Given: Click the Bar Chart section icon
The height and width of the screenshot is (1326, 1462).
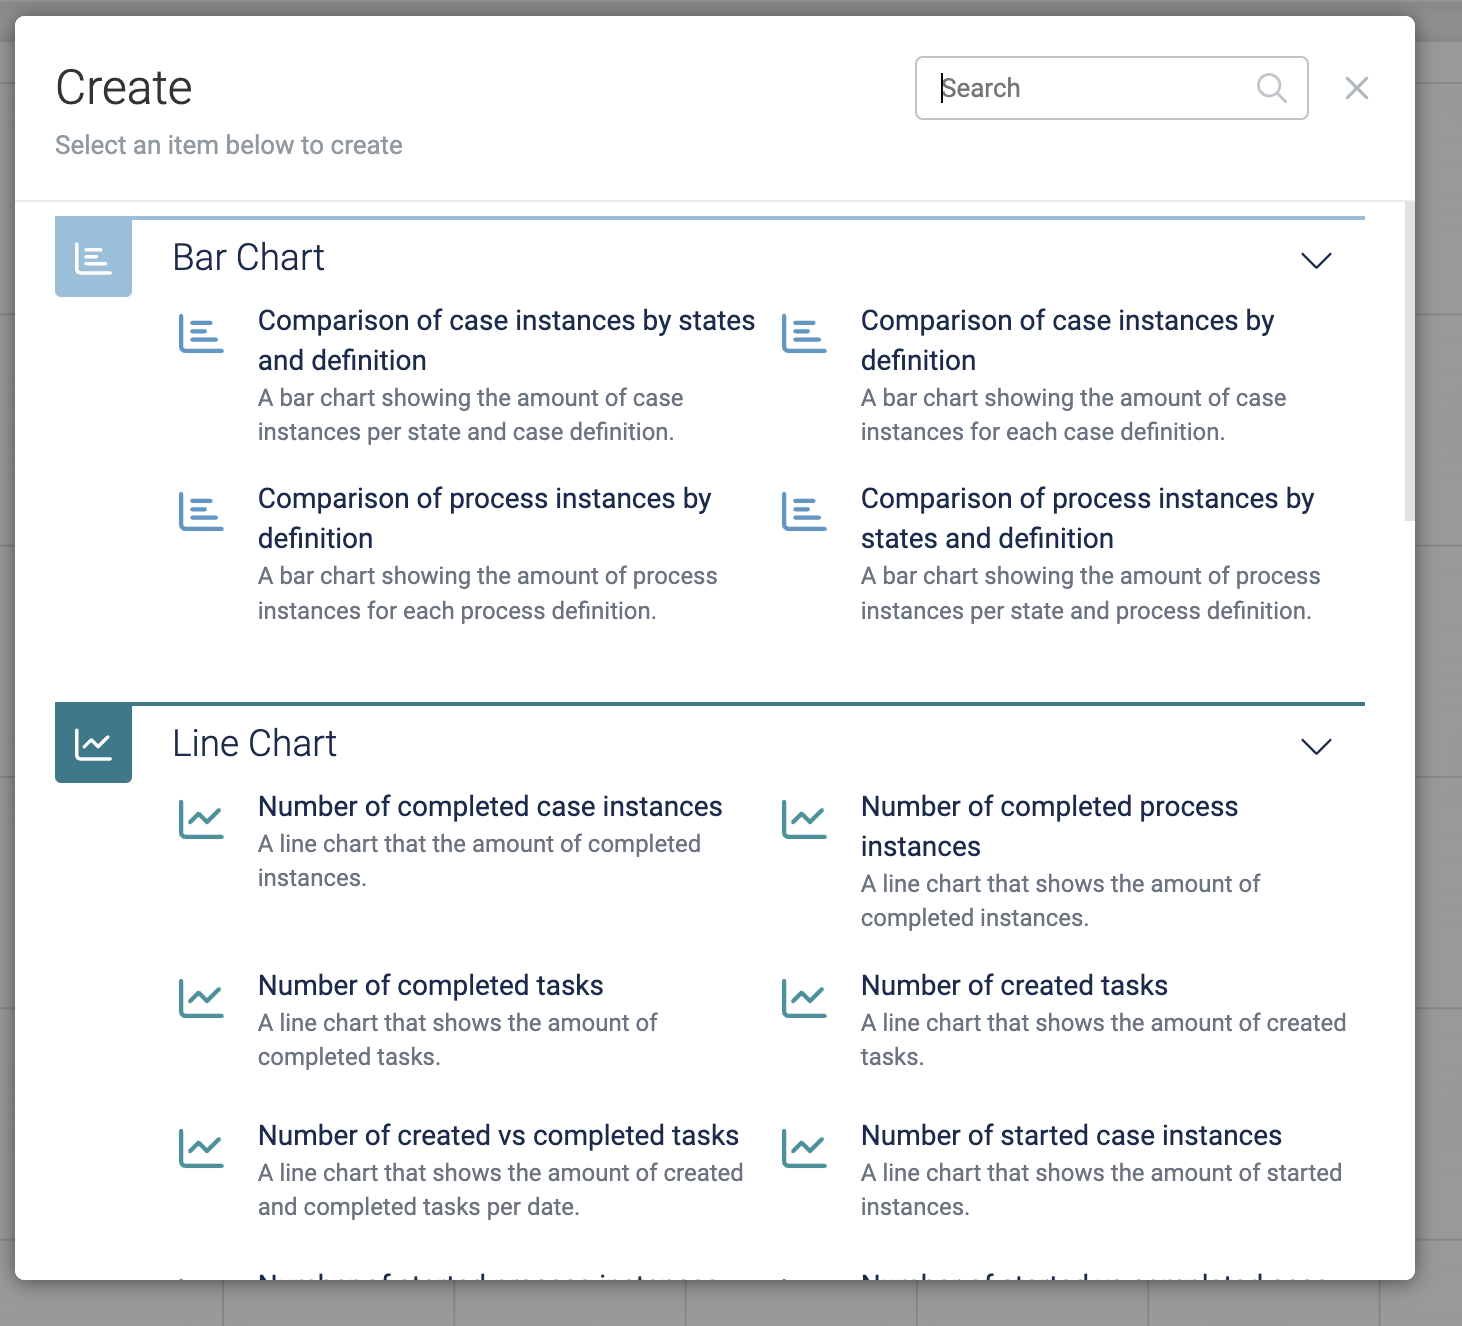Looking at the screenshot, I should [x=93, y=257].
